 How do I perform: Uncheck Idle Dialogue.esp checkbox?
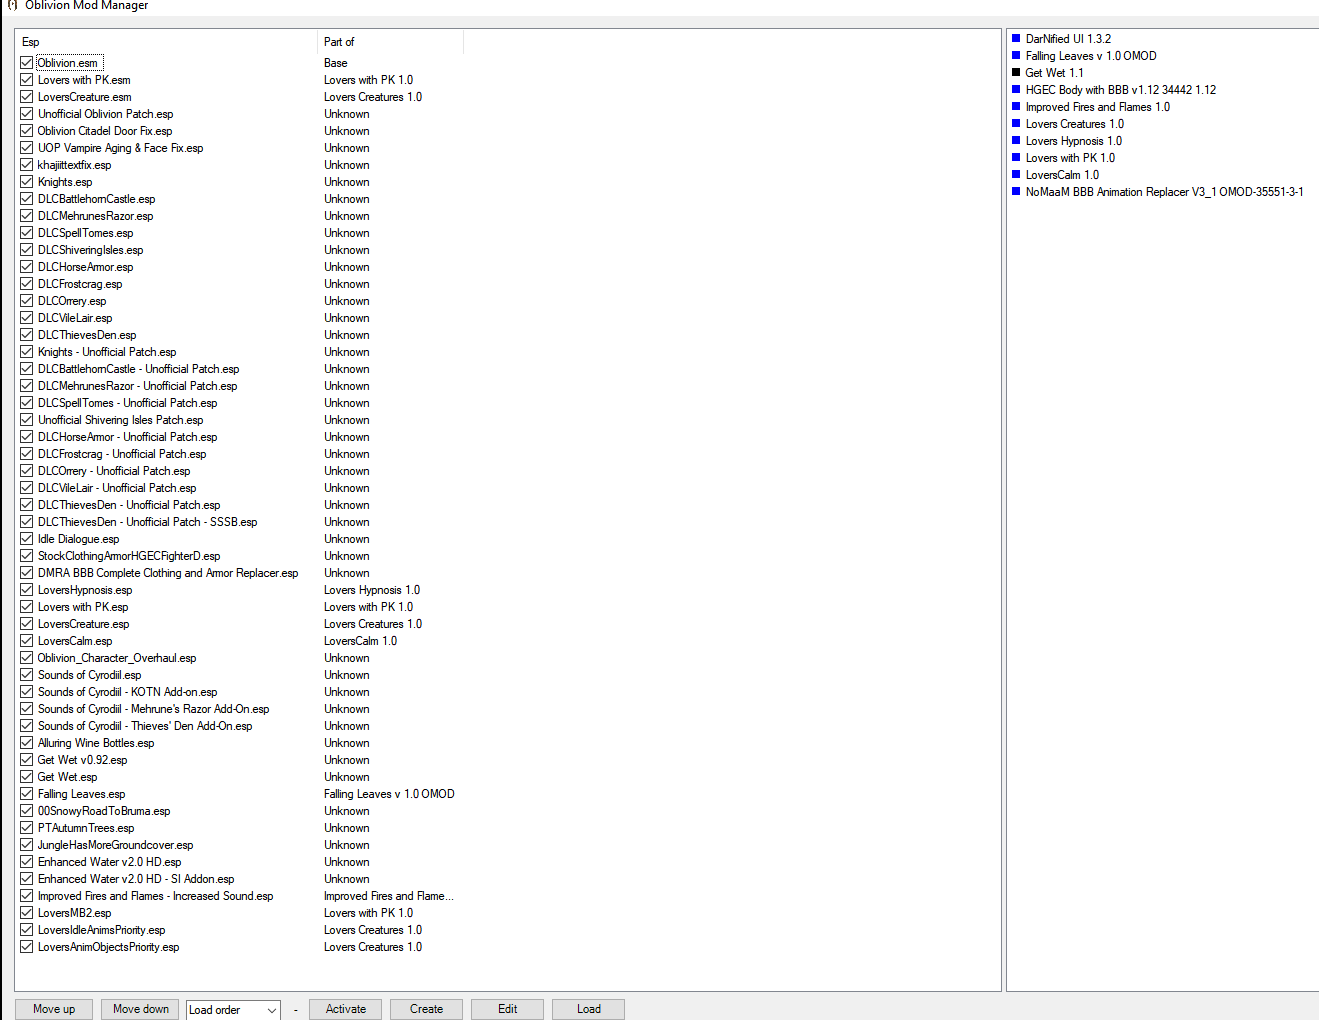(x=27, y=539)
